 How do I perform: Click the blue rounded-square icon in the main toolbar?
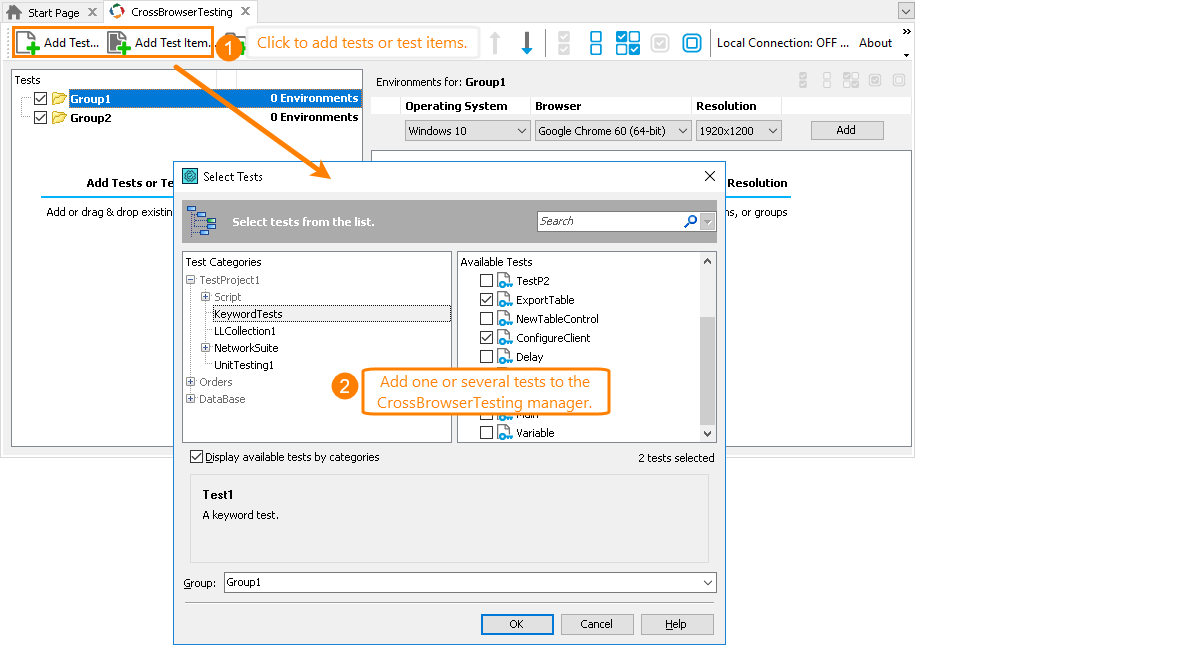pos(692,43)
